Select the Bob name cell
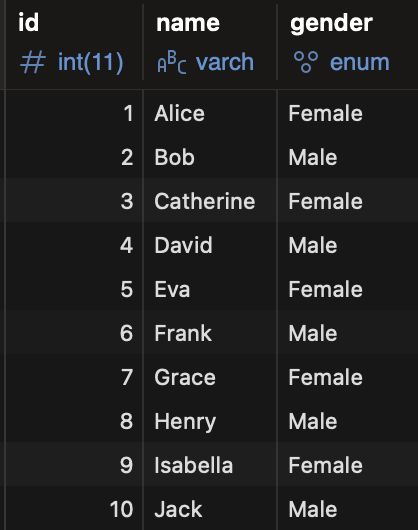Image resolution: width=418 pixels, height=530 pixels. [x=210, y=158]
